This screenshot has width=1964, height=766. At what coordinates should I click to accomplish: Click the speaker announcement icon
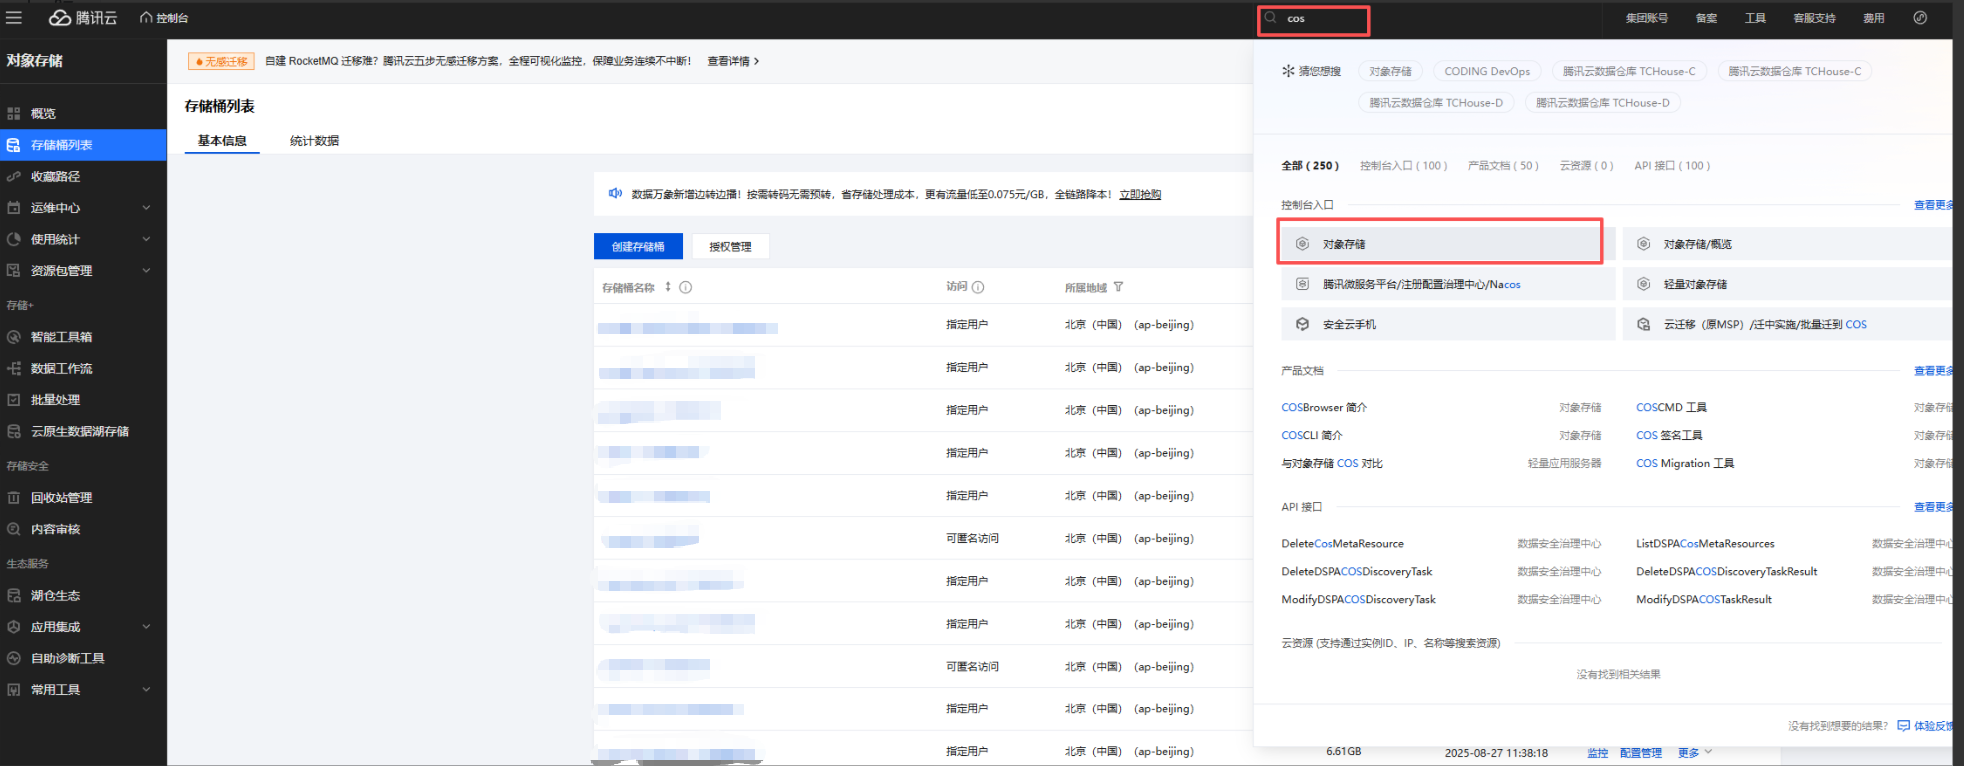click(x=615, y=193)
